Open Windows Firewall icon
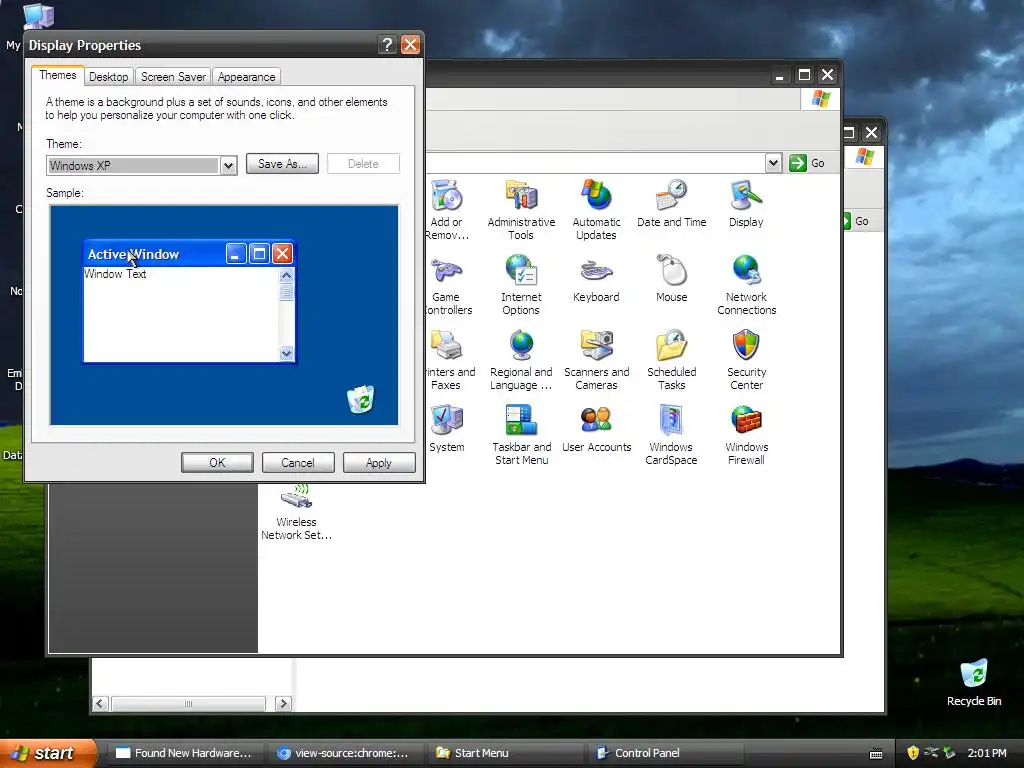 coord(746,435)
